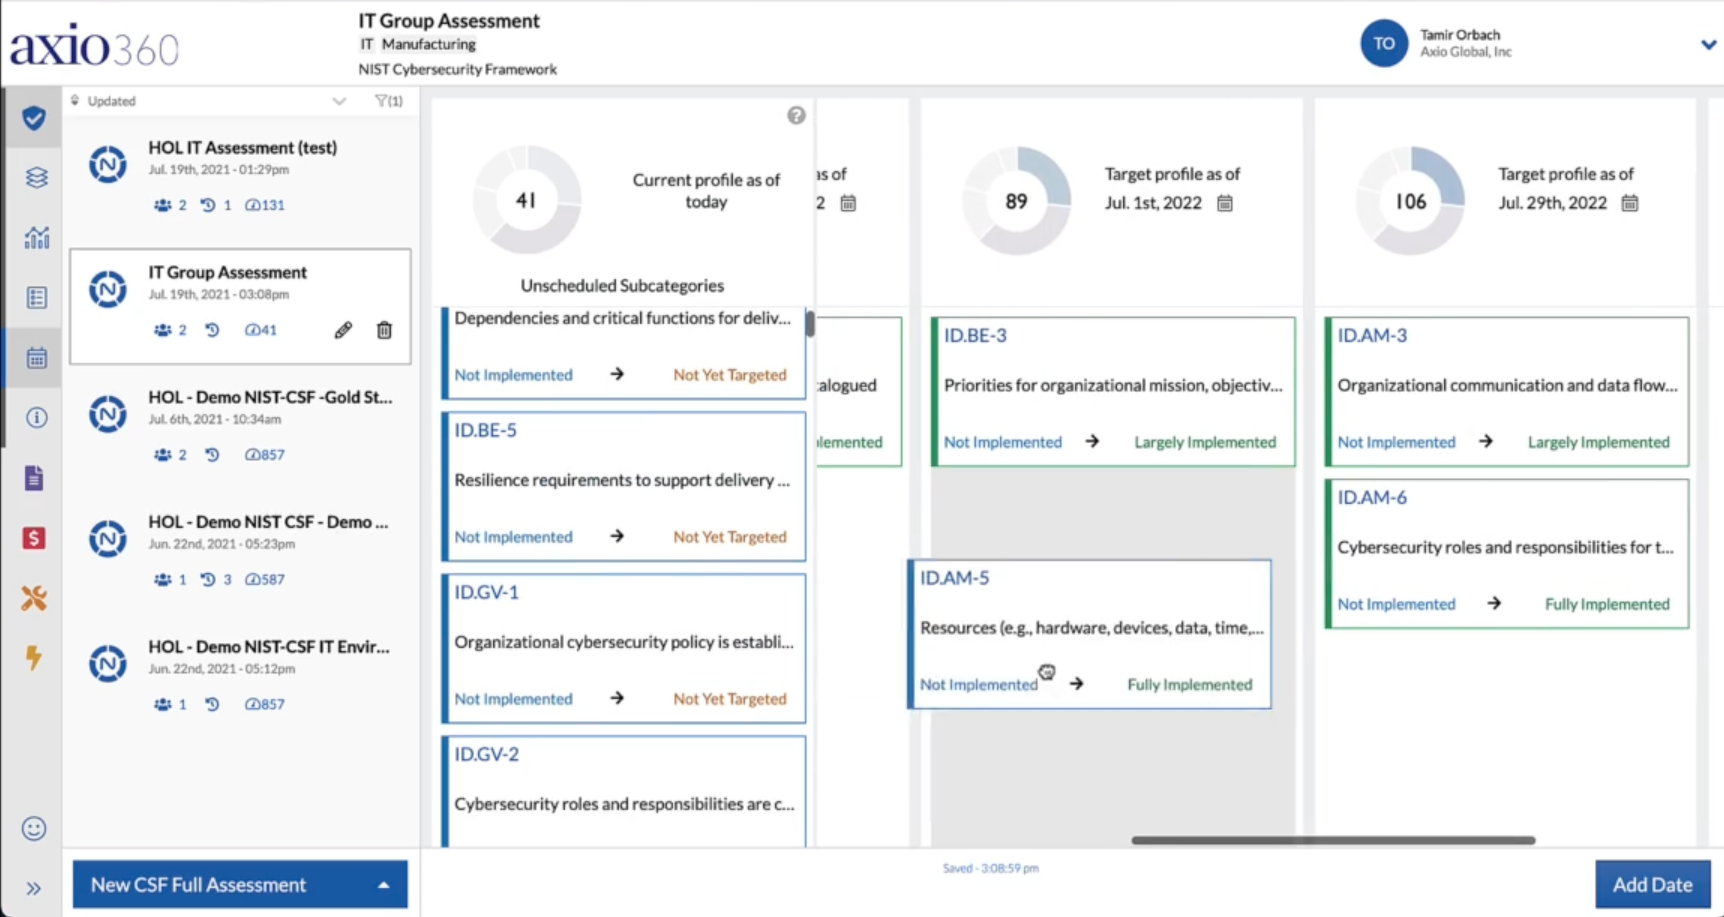Select HOL IT Assessment (test) entry
This screenshot has height=917, width=1724.
(x=240, y=176)
